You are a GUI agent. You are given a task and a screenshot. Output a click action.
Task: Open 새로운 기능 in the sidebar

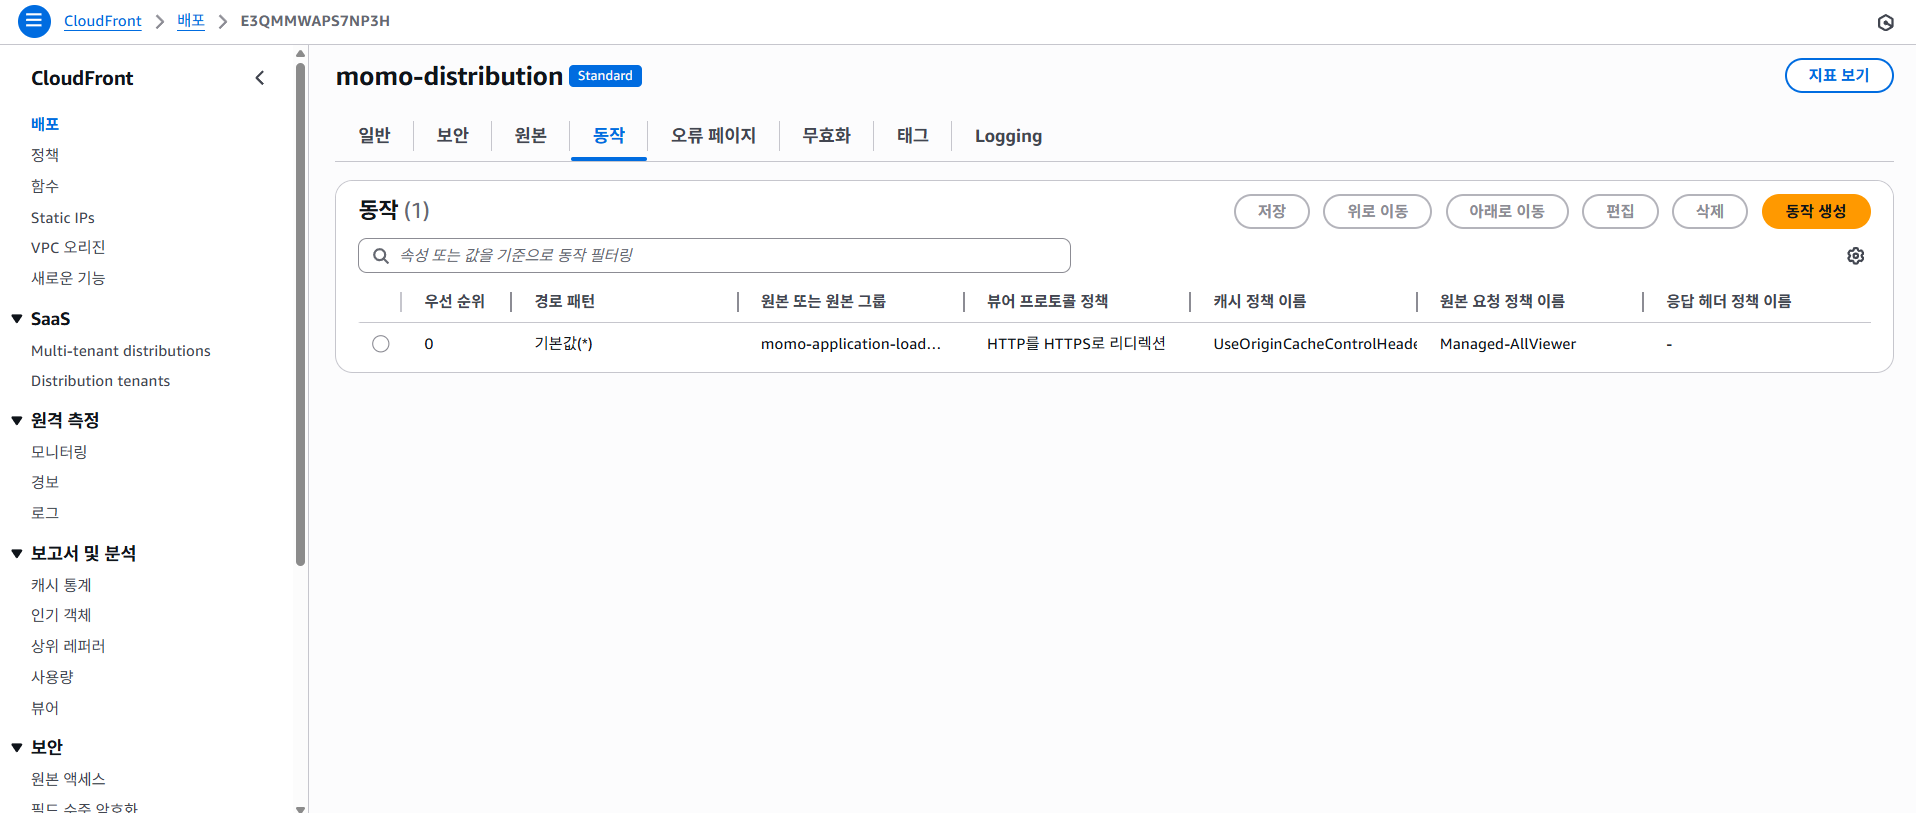pos(68,278)
